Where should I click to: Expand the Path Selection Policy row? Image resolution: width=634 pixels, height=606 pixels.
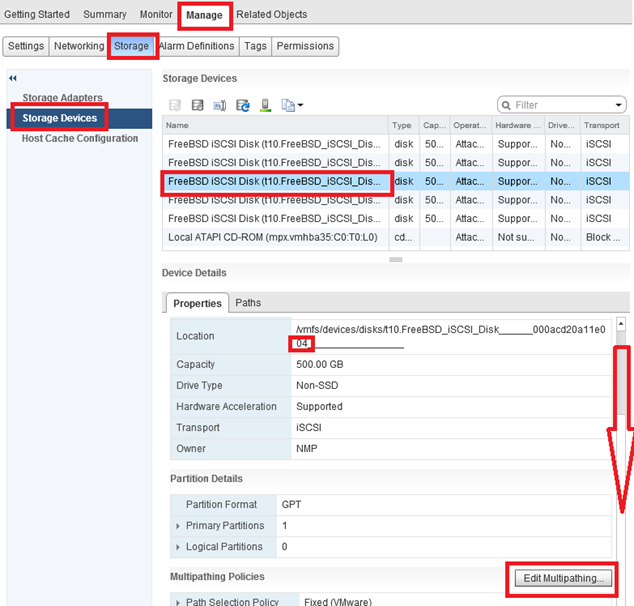pos(179,601)
